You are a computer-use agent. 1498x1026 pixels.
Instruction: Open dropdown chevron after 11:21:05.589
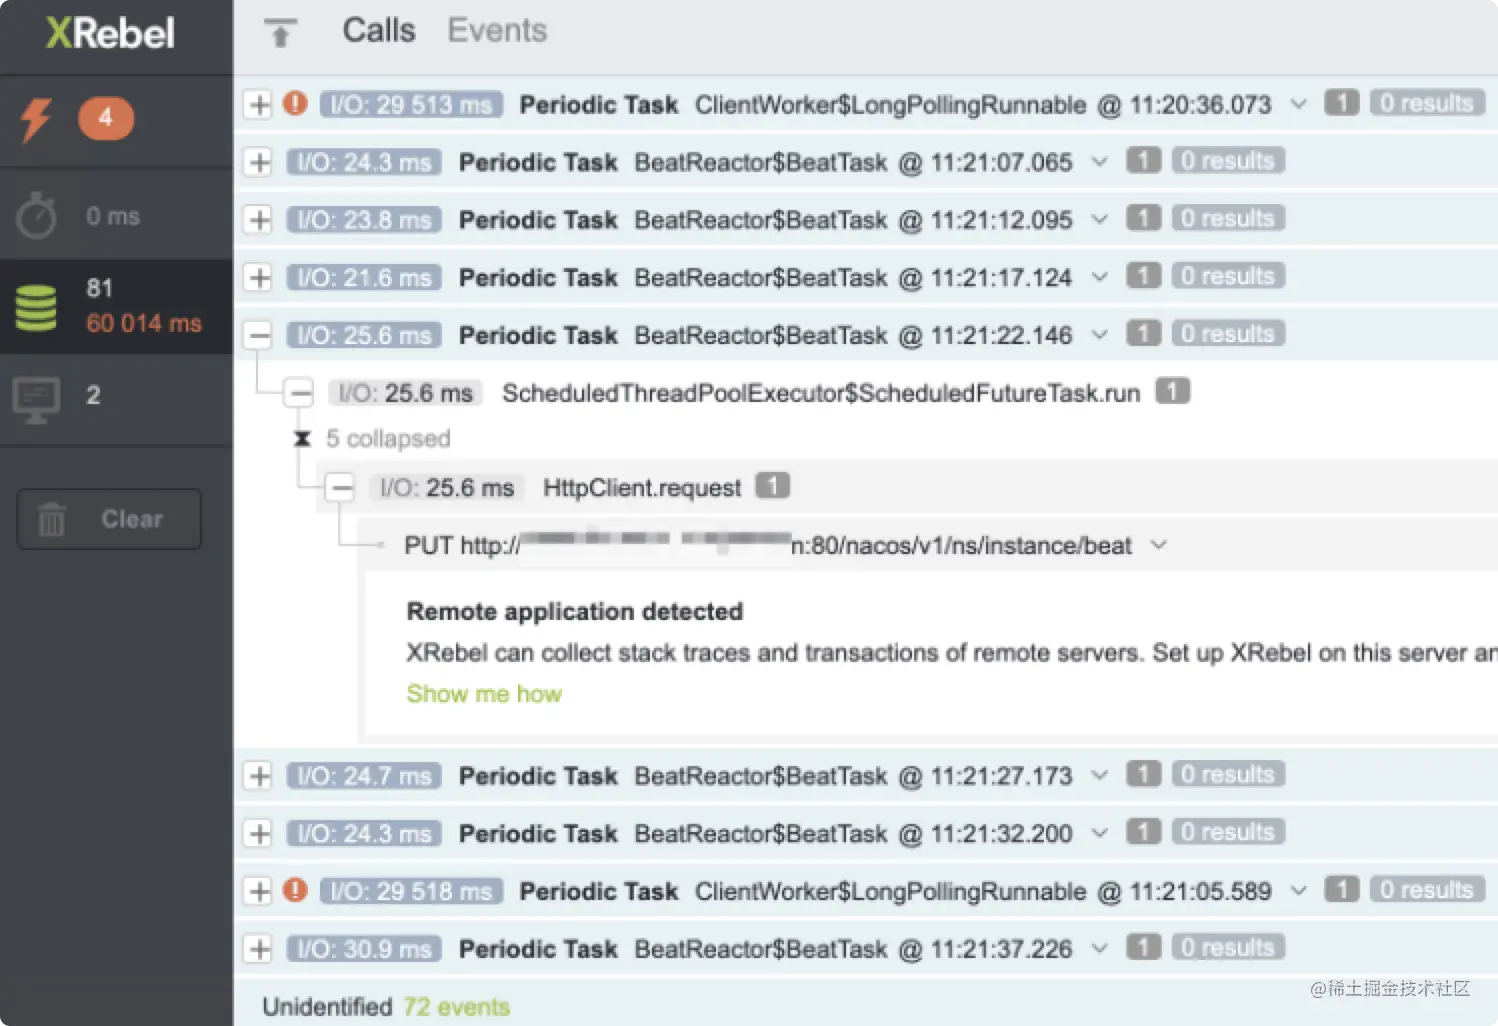[x=1298, y=890]
